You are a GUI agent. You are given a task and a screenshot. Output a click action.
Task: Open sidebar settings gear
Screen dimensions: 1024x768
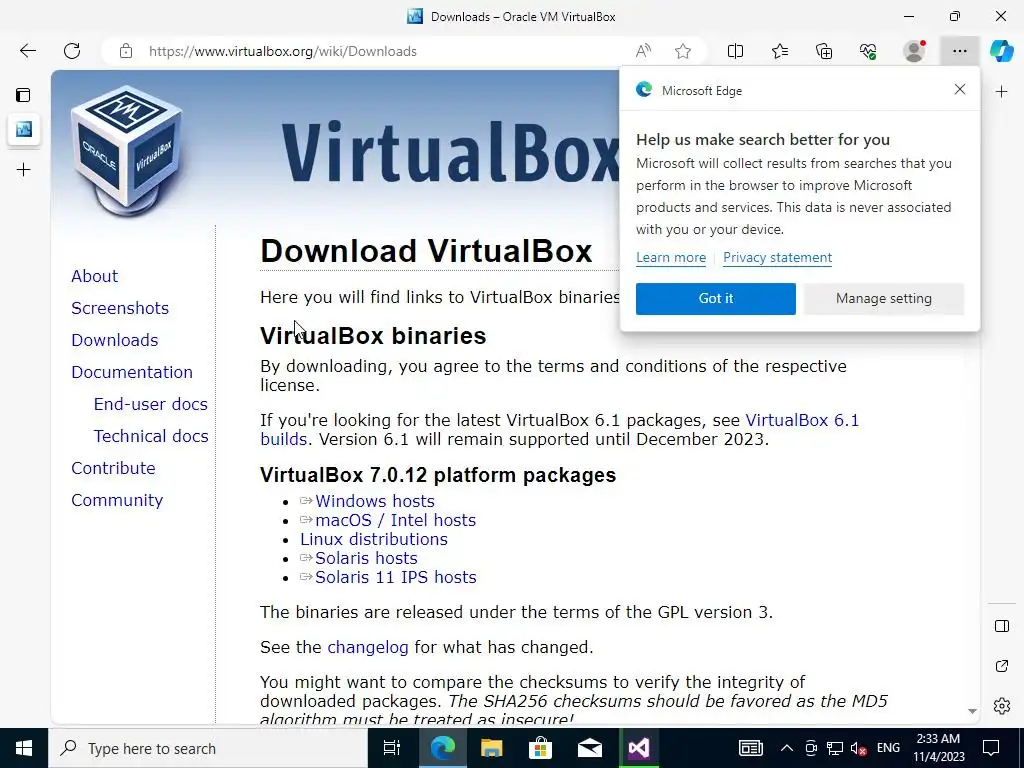[1002, 706]
